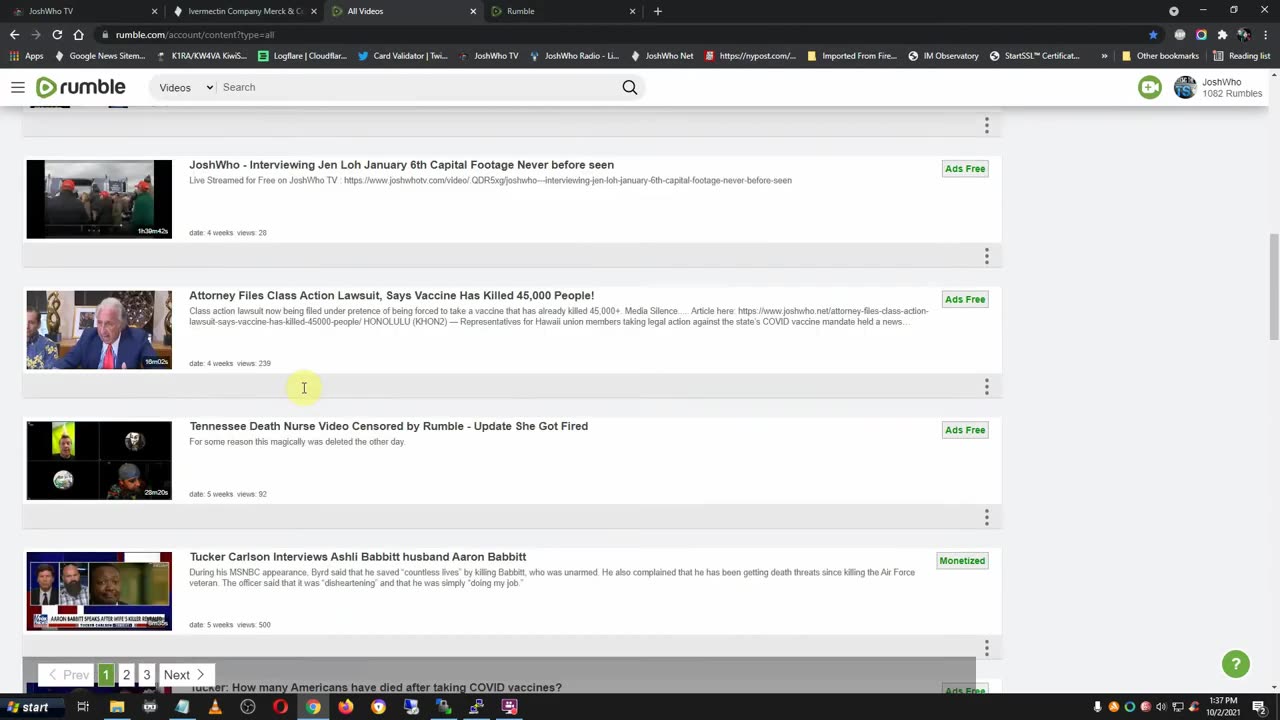This screenshot has height=720, width=1280.
Task: Open options menu for Jen Loh interview video
Action: click(x=986, y=256)
